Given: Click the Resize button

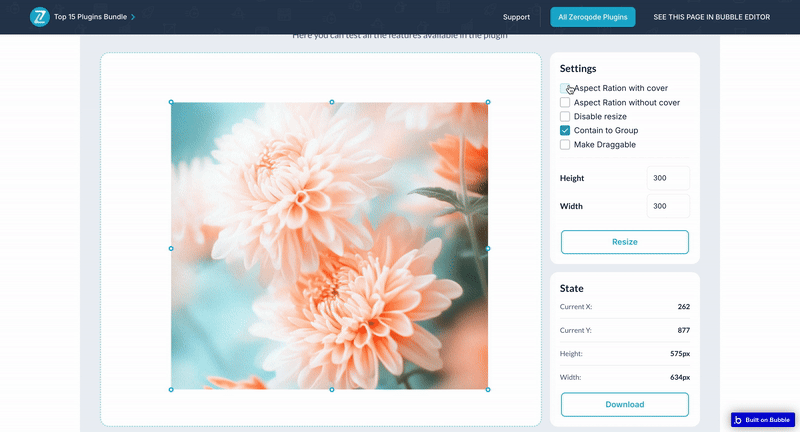Looking at the screenshot, I should click(x=624, y=242).
